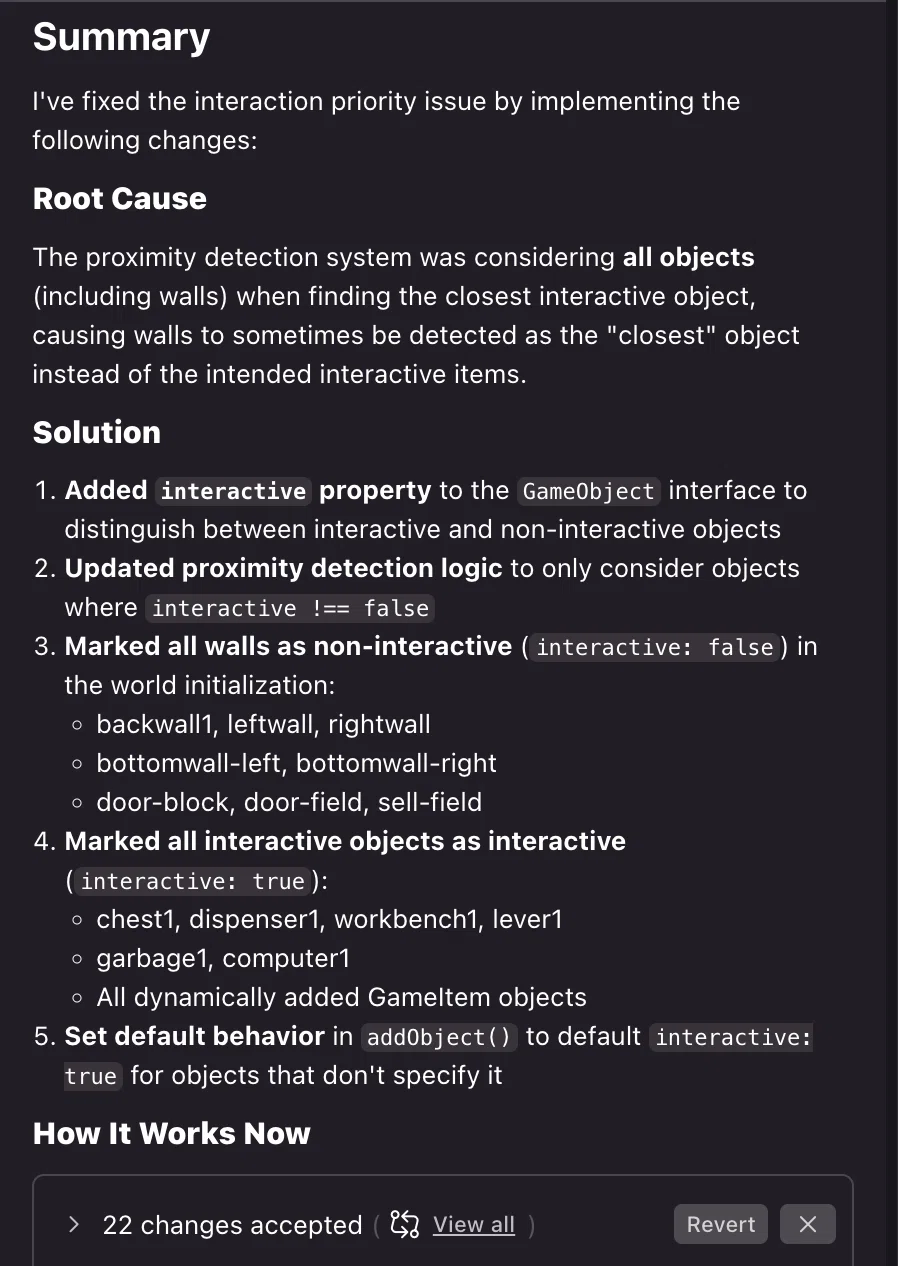Click the 'interactive: false' code snippet
Viewport: 898px width, 1266px height.
point(655,647)
